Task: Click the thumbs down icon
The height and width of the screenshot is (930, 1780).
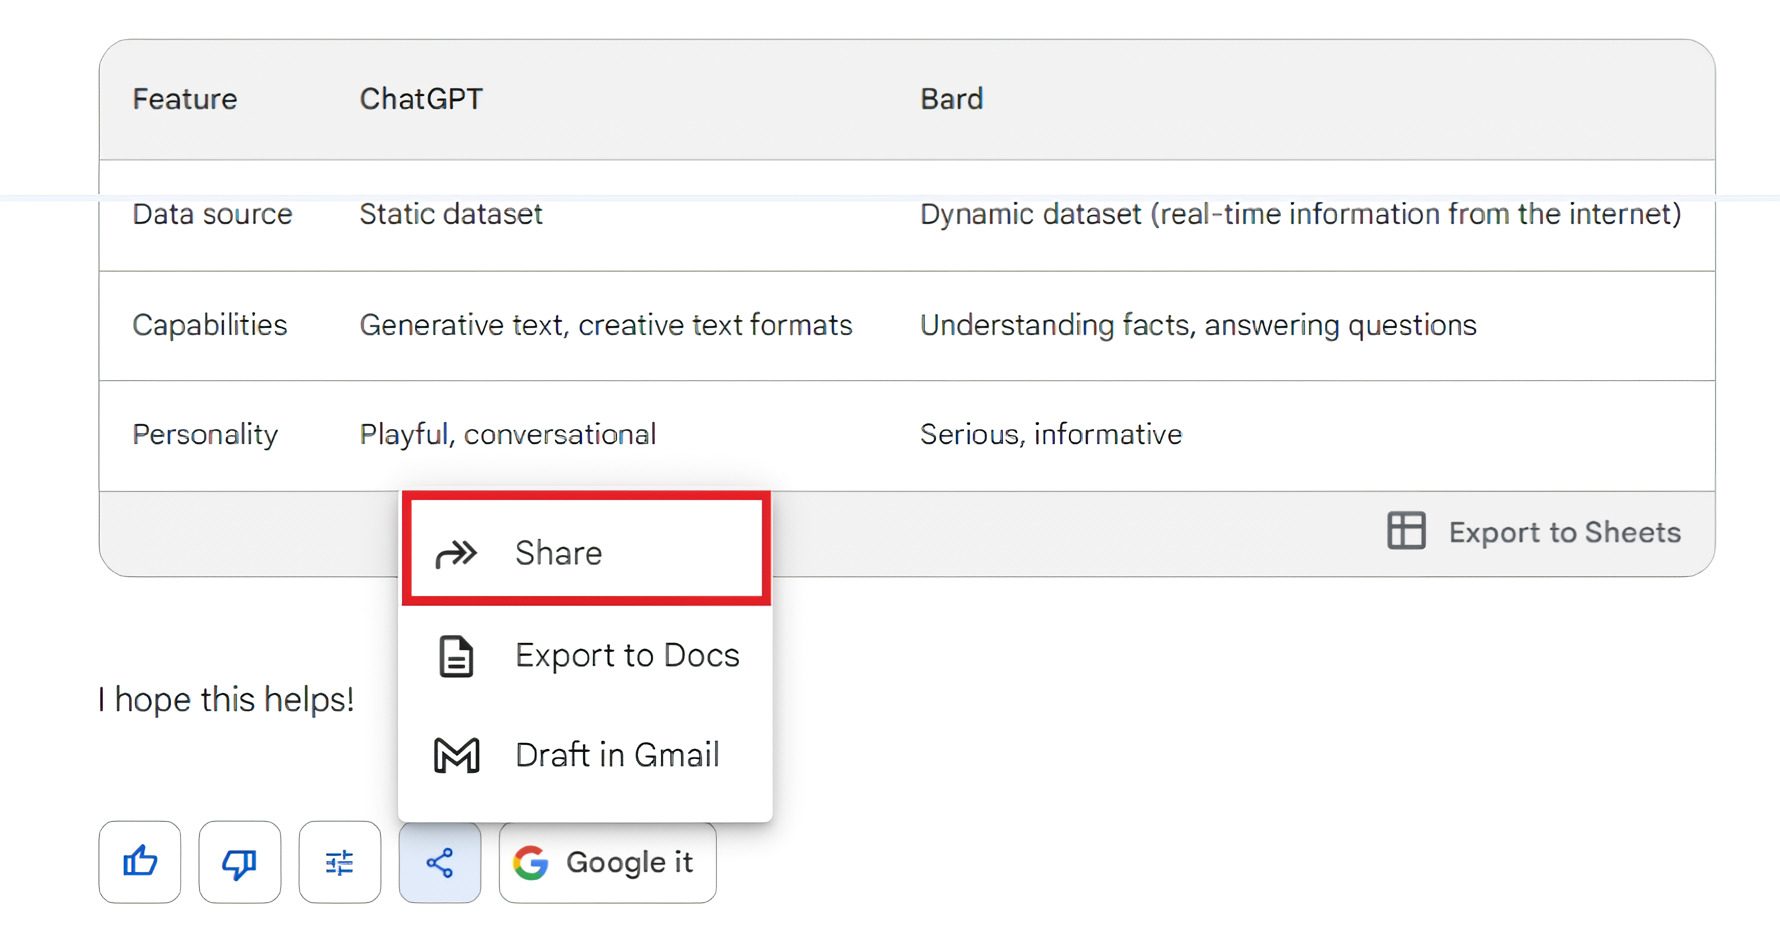Action: [x=240, y=862]
